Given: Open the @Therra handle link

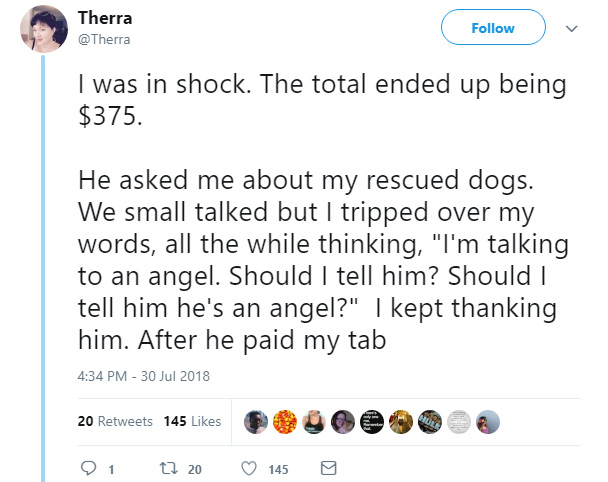Looking at the screenshot, I should [104, 39].
